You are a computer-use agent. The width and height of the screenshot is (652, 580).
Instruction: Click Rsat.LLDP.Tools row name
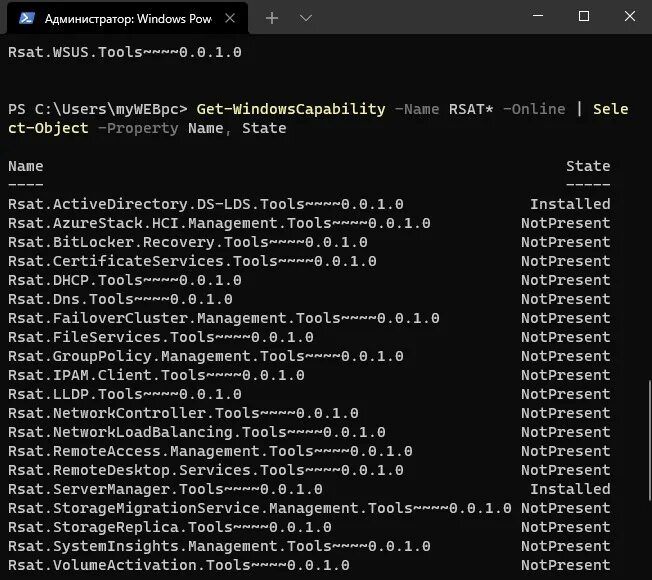125,394
